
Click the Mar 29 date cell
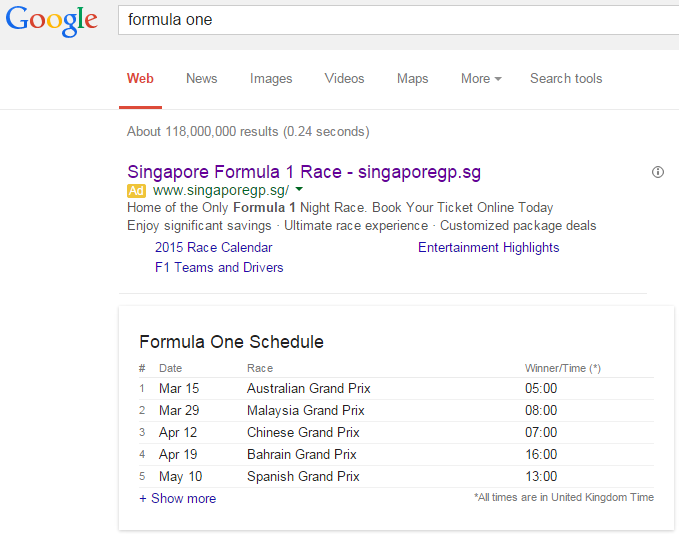coord(179,410)
